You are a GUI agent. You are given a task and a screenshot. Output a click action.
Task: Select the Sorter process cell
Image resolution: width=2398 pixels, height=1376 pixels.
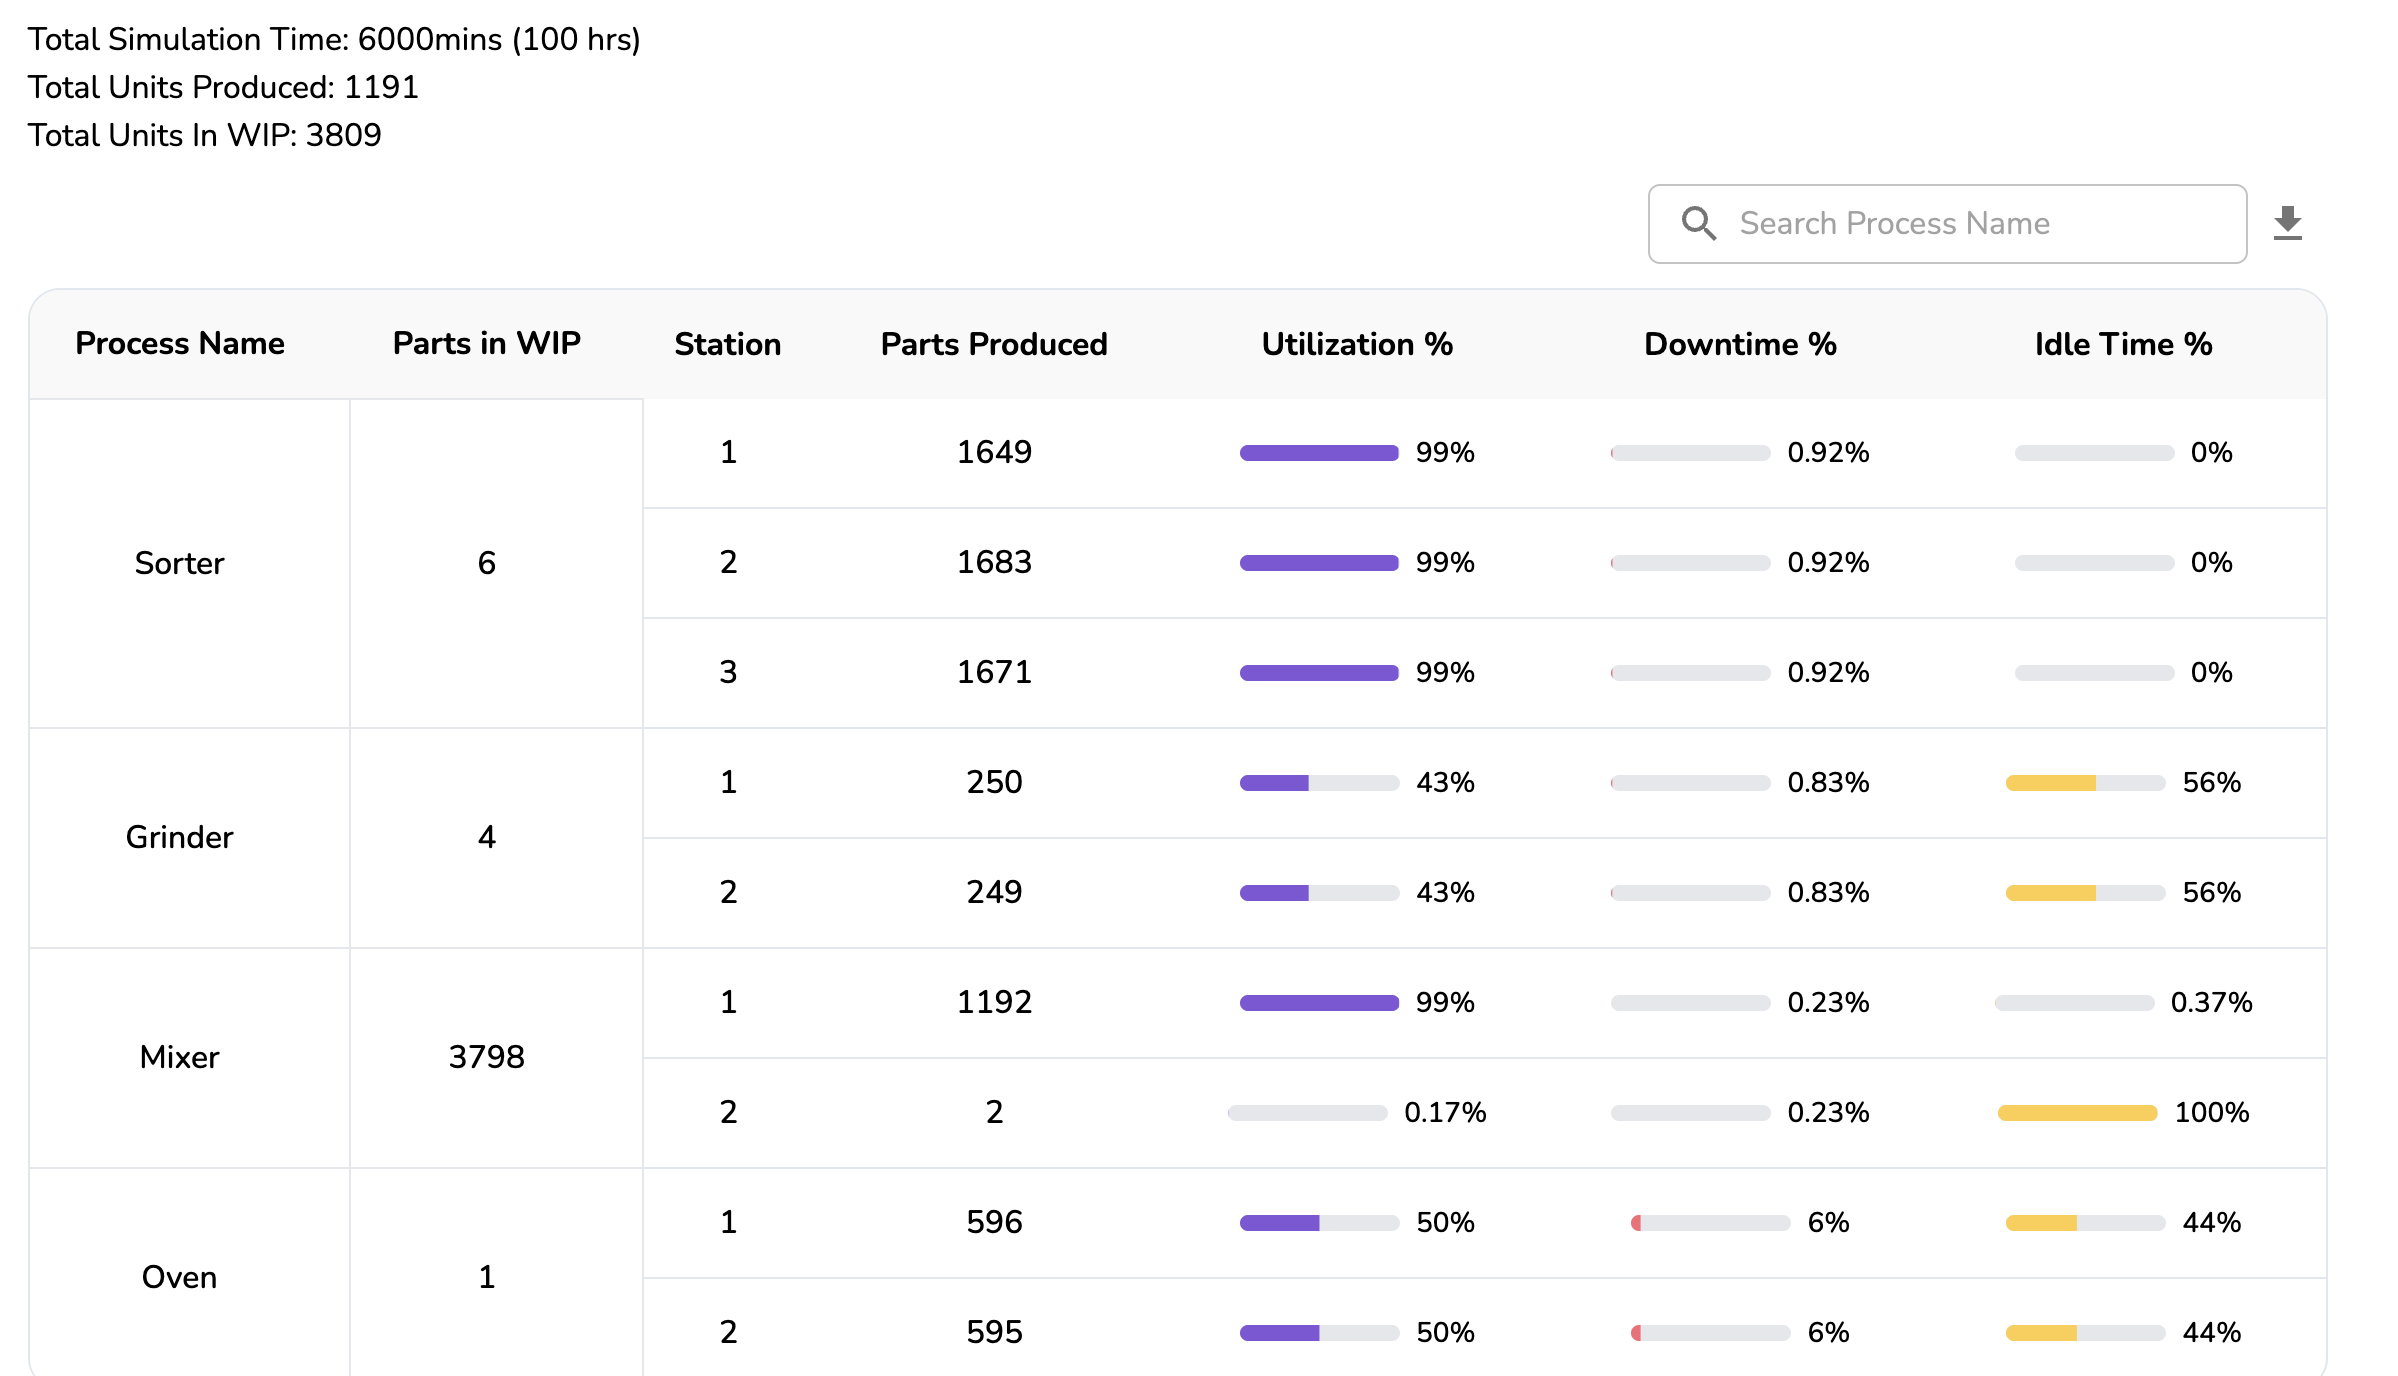coord(180,563)
